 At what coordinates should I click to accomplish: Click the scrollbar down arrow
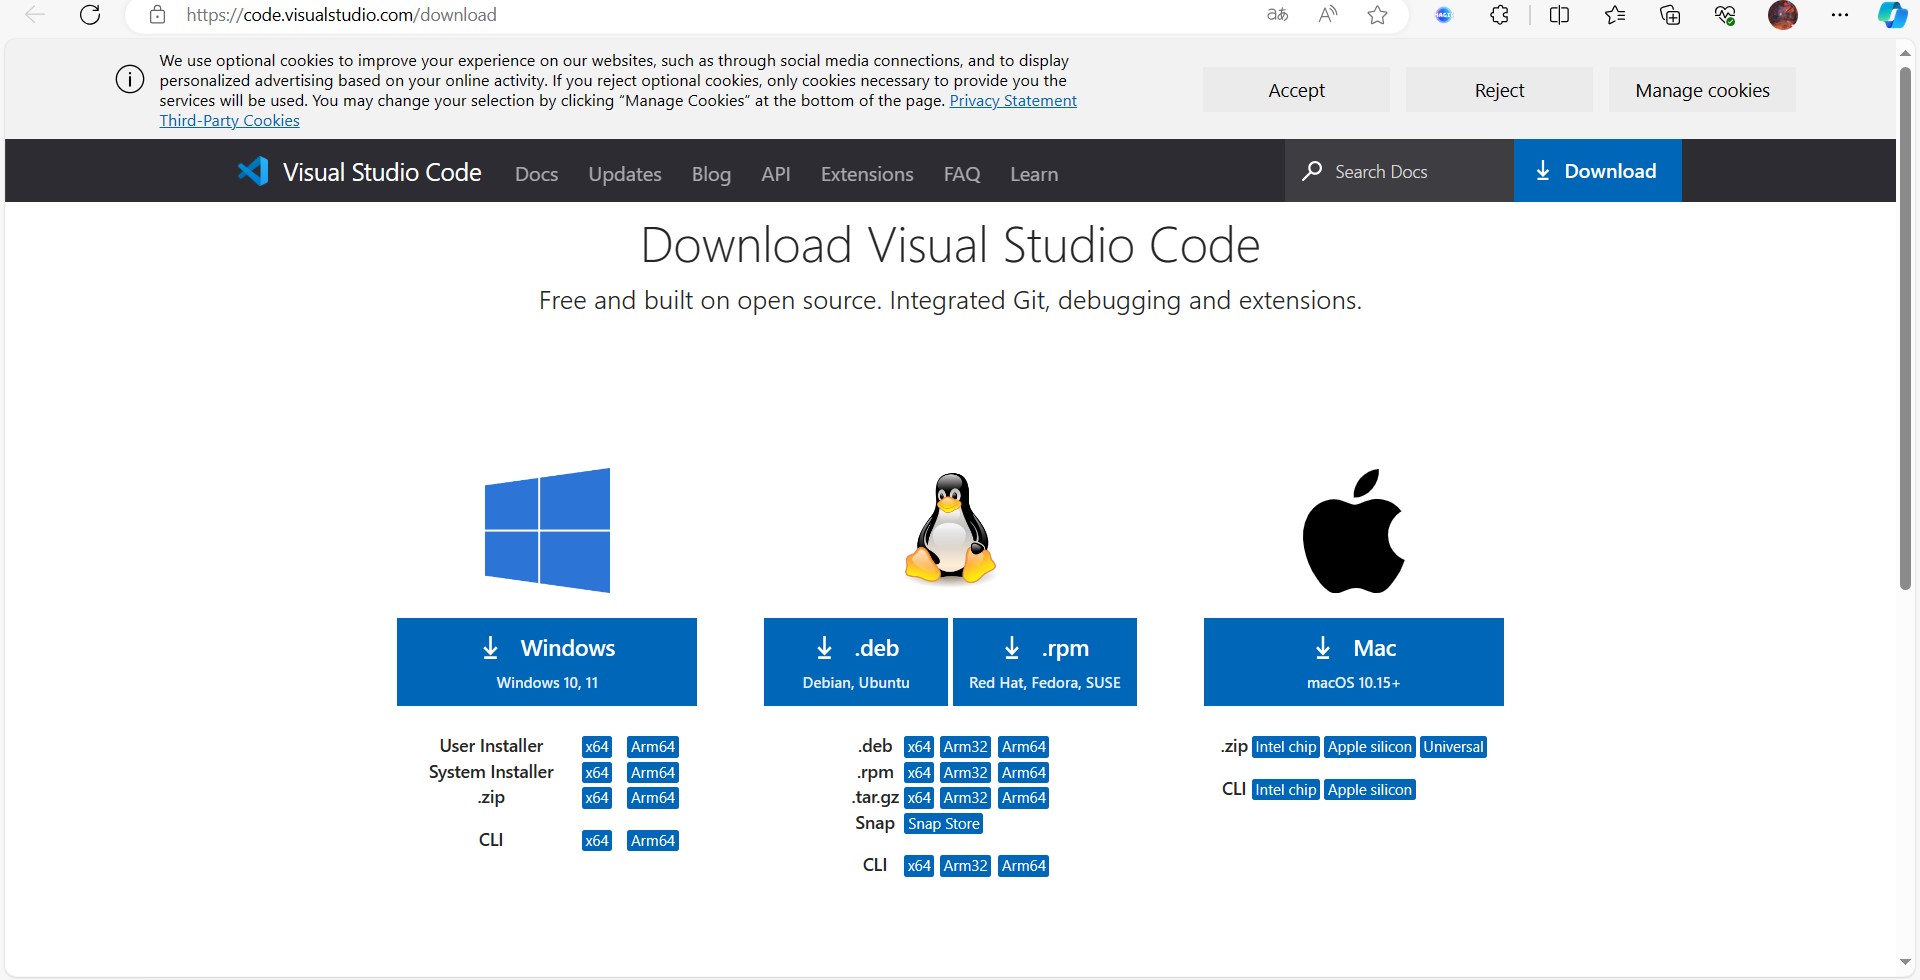coord(1906,963)
